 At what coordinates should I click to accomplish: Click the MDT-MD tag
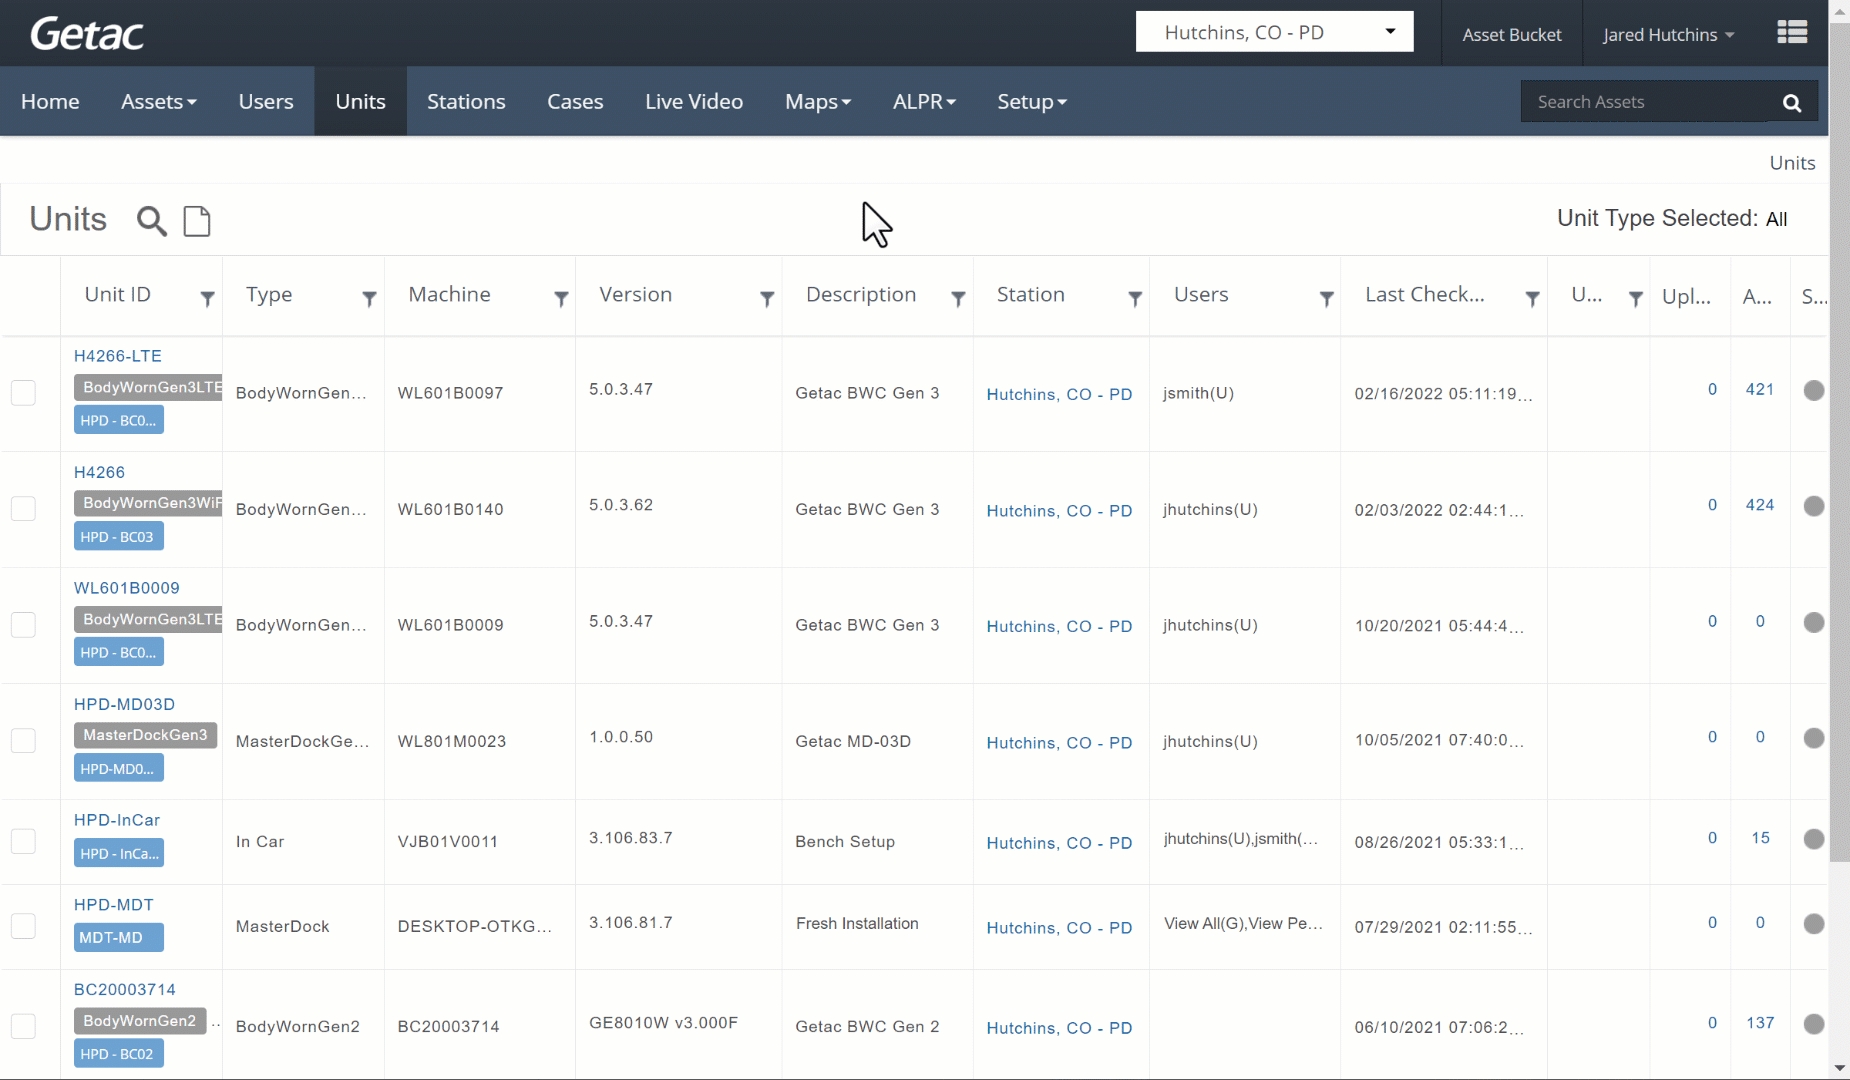tap(118, 938)
